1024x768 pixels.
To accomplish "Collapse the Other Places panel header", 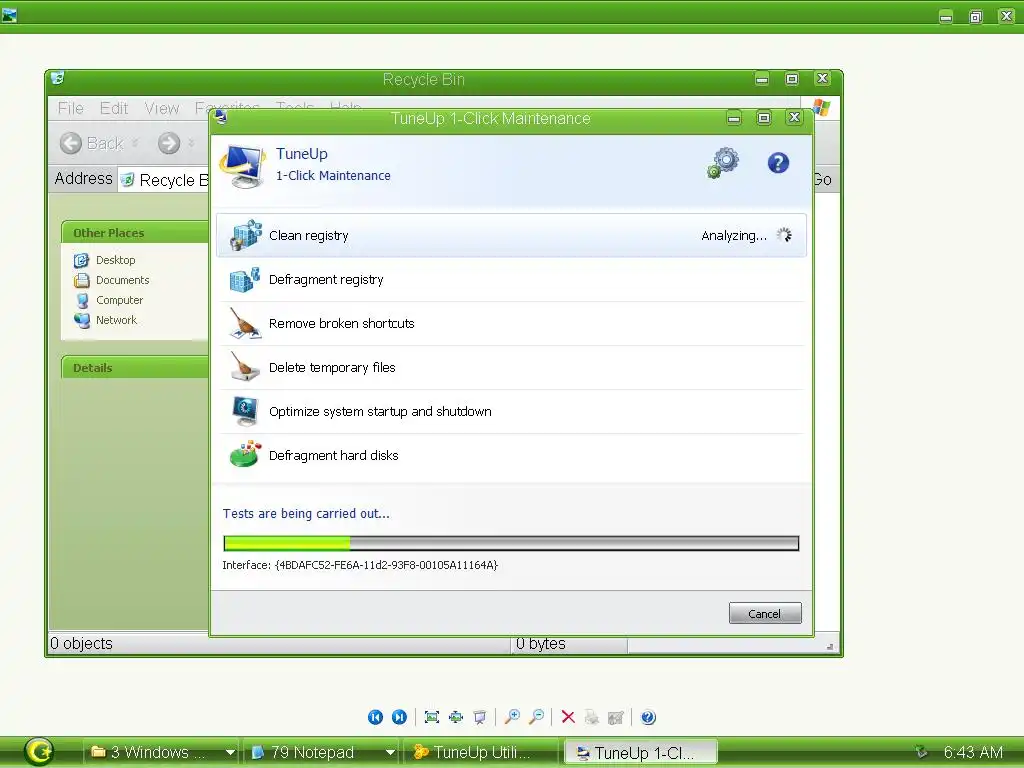I will pos(135,232).
